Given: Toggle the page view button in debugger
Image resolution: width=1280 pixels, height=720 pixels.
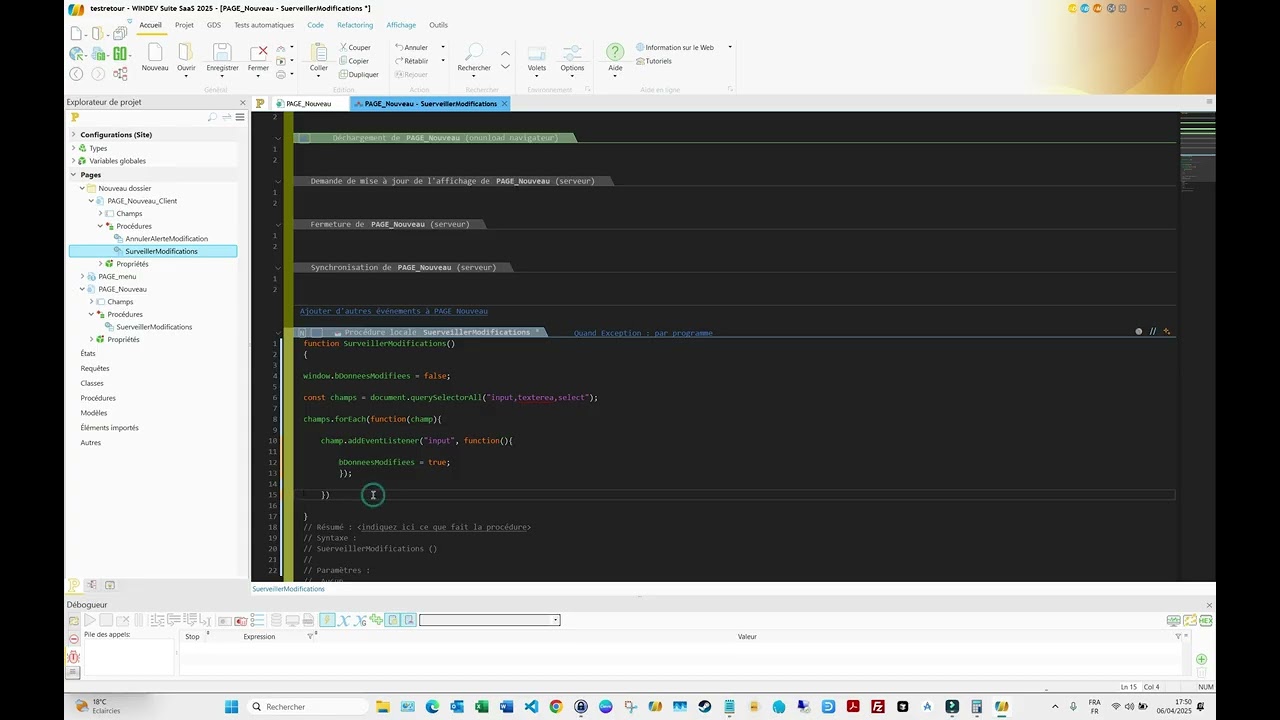Looking at the screenshot, I should tap(393, 620).
